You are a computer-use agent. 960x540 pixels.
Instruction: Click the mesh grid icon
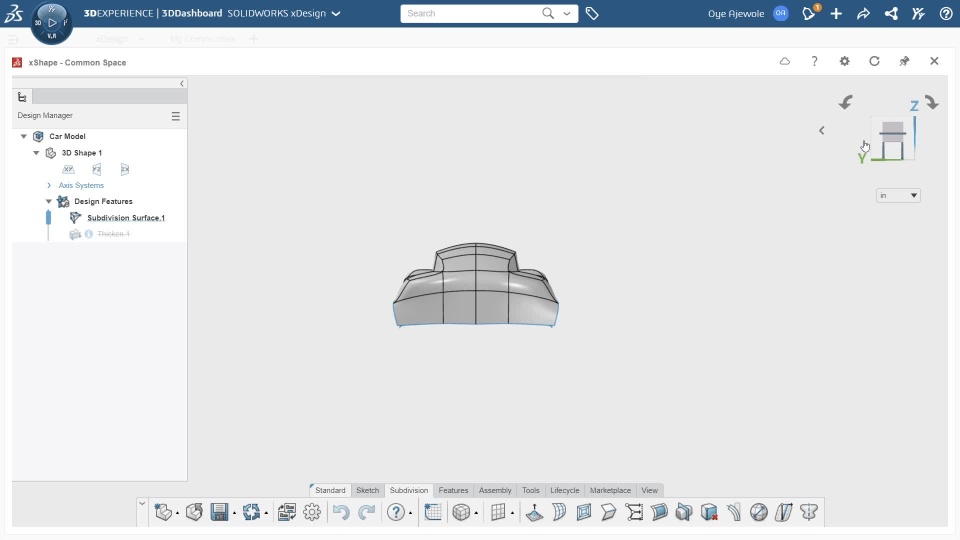coord(498,512)
